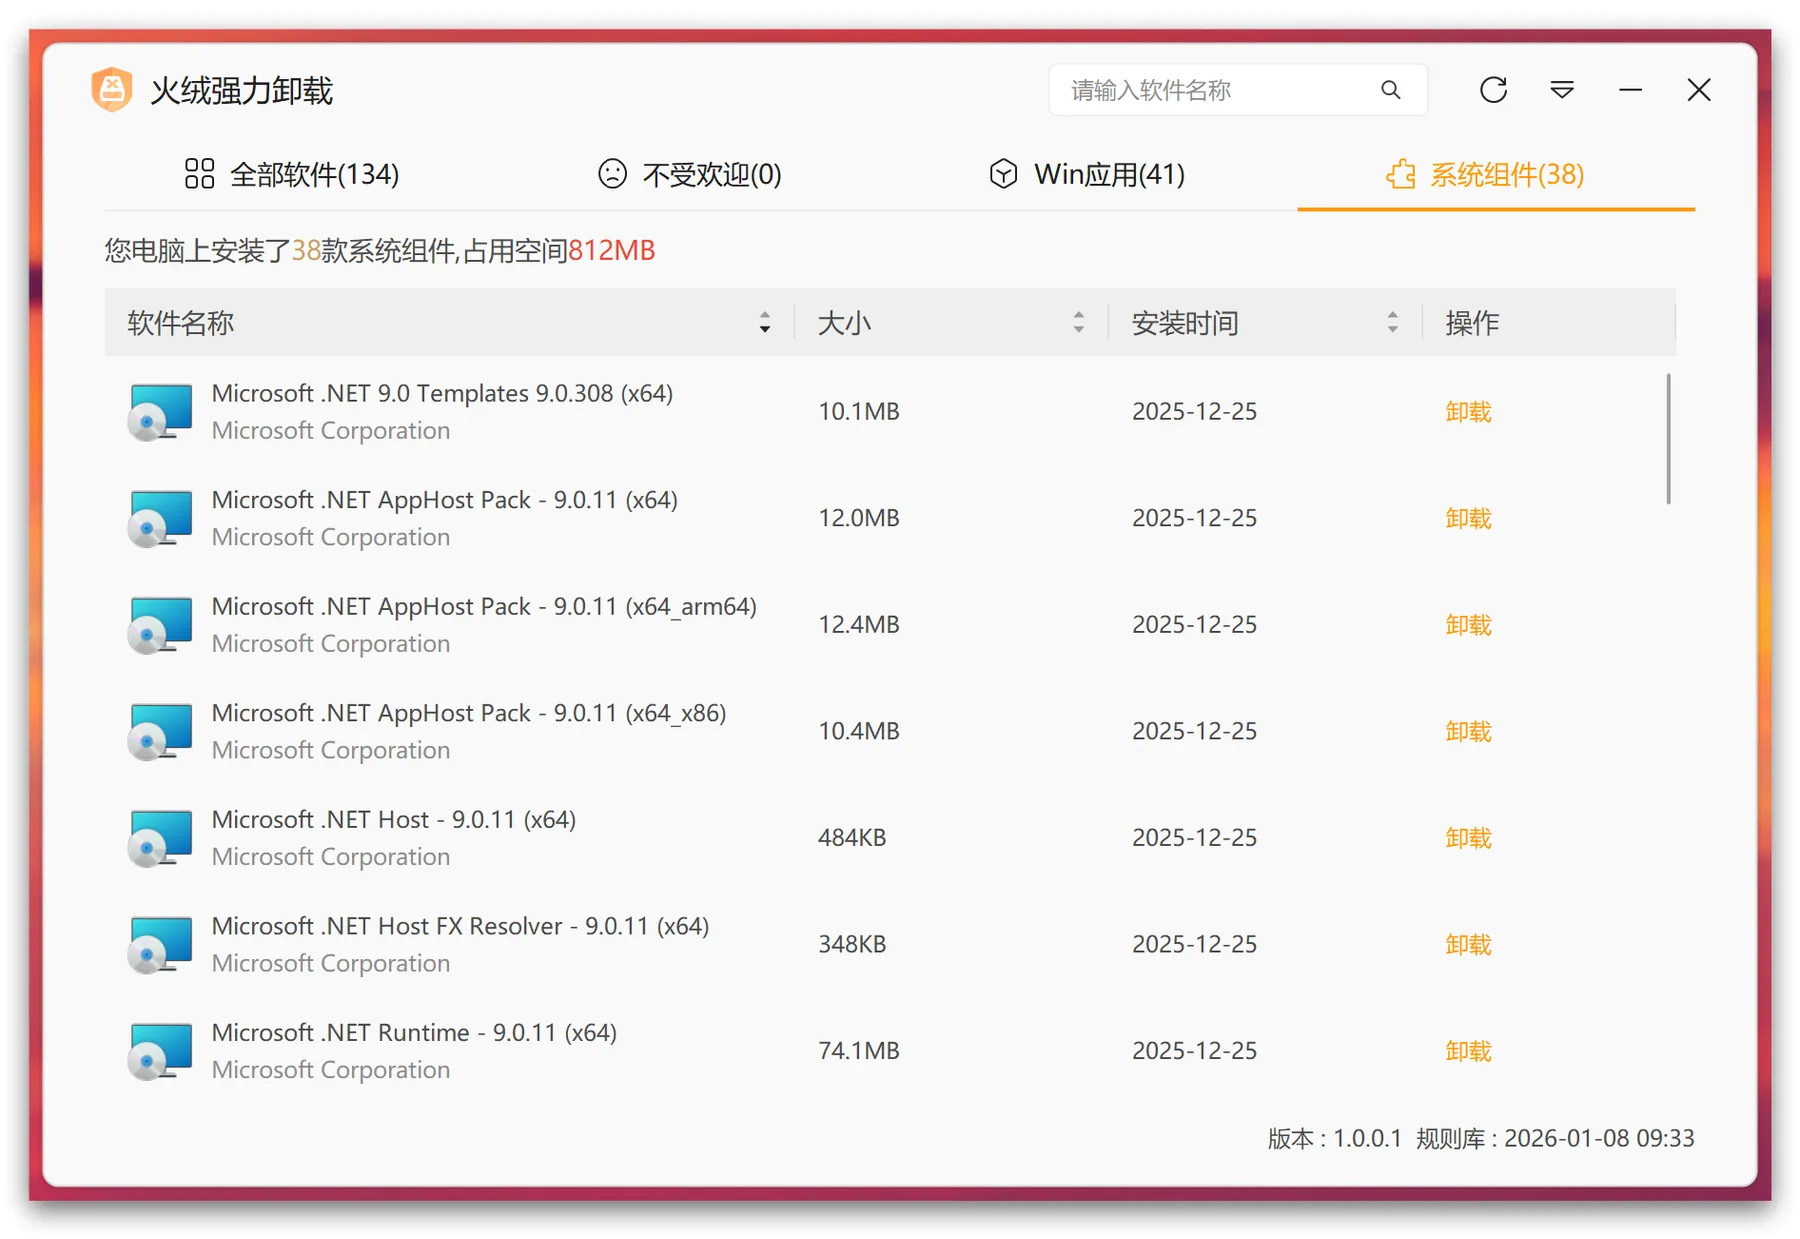Click the AppHost Pack x64_arm64 program icon
This screenshot has height=1239, width=1800.
[160, 625]
